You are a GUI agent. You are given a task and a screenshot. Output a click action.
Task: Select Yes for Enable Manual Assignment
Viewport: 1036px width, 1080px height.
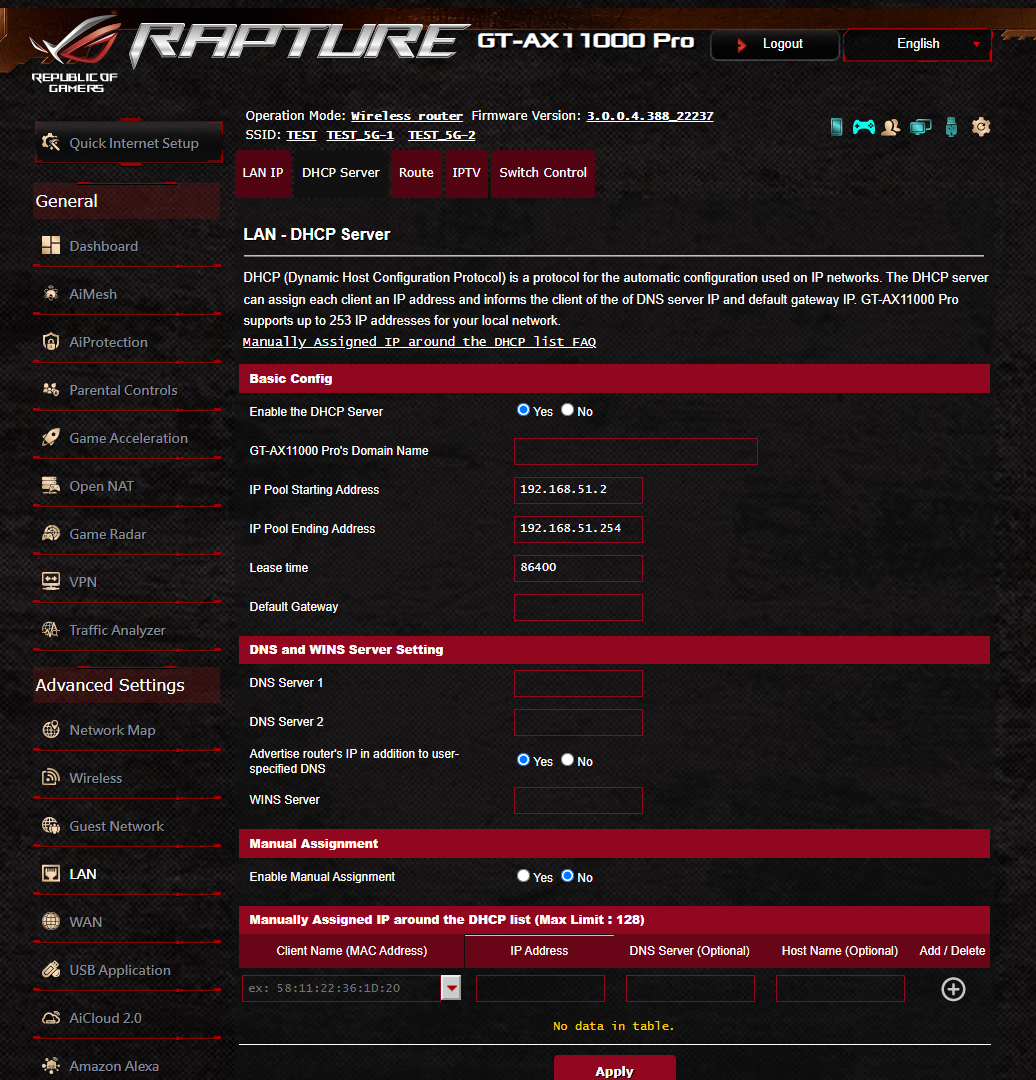pyautogui.click(x=524, y=876)
